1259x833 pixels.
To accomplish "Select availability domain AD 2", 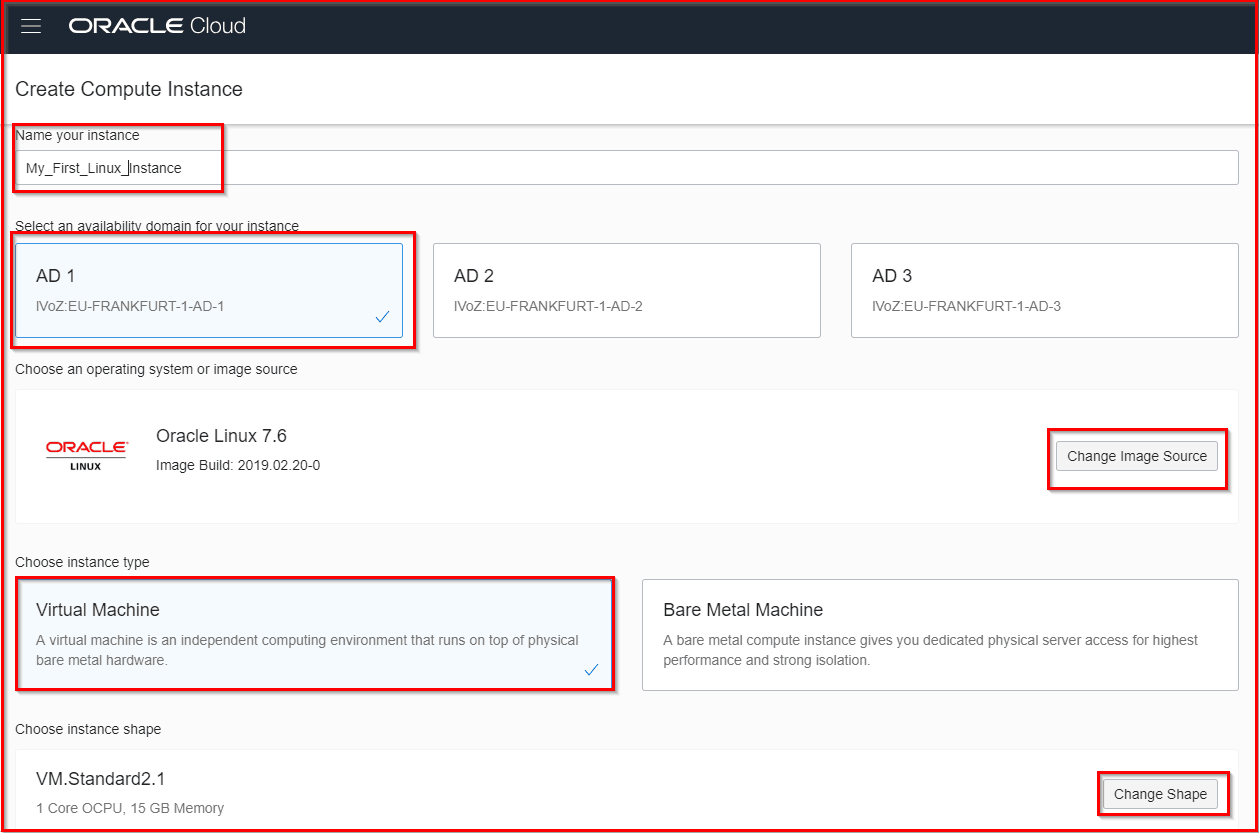I will tap(627, 290).
